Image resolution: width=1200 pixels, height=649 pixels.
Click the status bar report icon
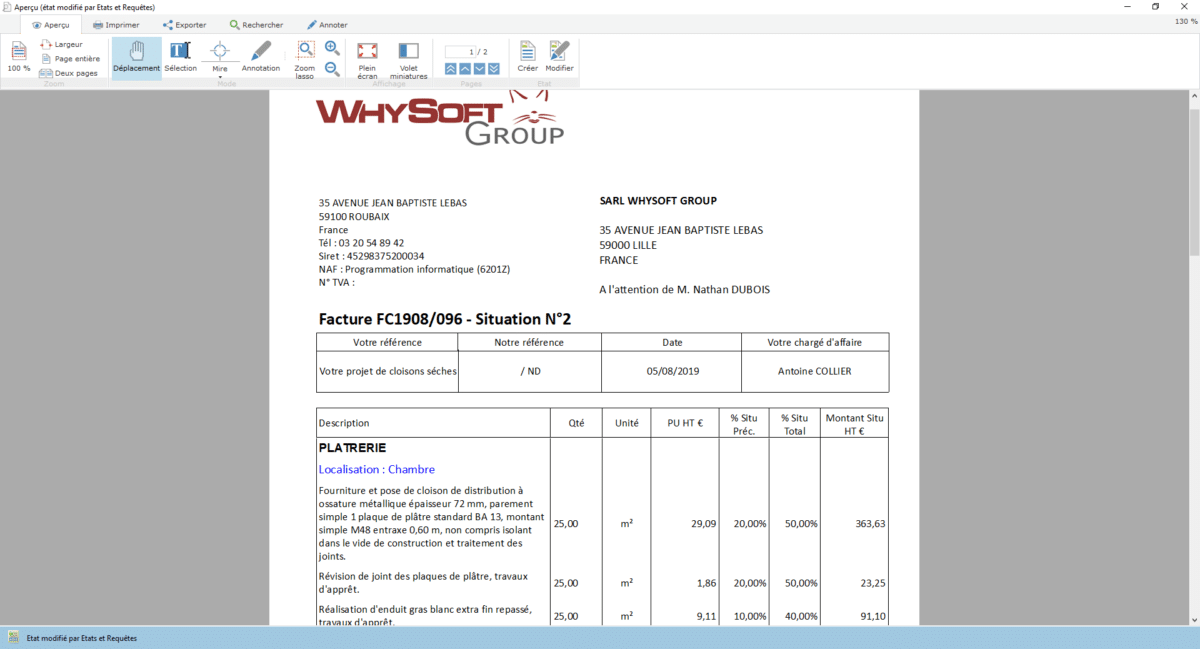coord(14,637)
